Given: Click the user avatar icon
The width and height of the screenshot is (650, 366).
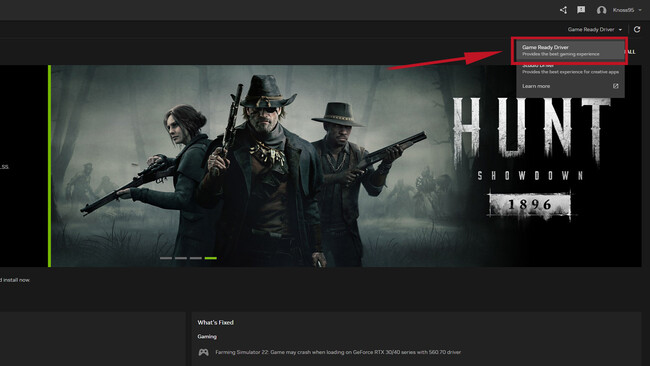Looking at the screenshot, I should point(601,10).
